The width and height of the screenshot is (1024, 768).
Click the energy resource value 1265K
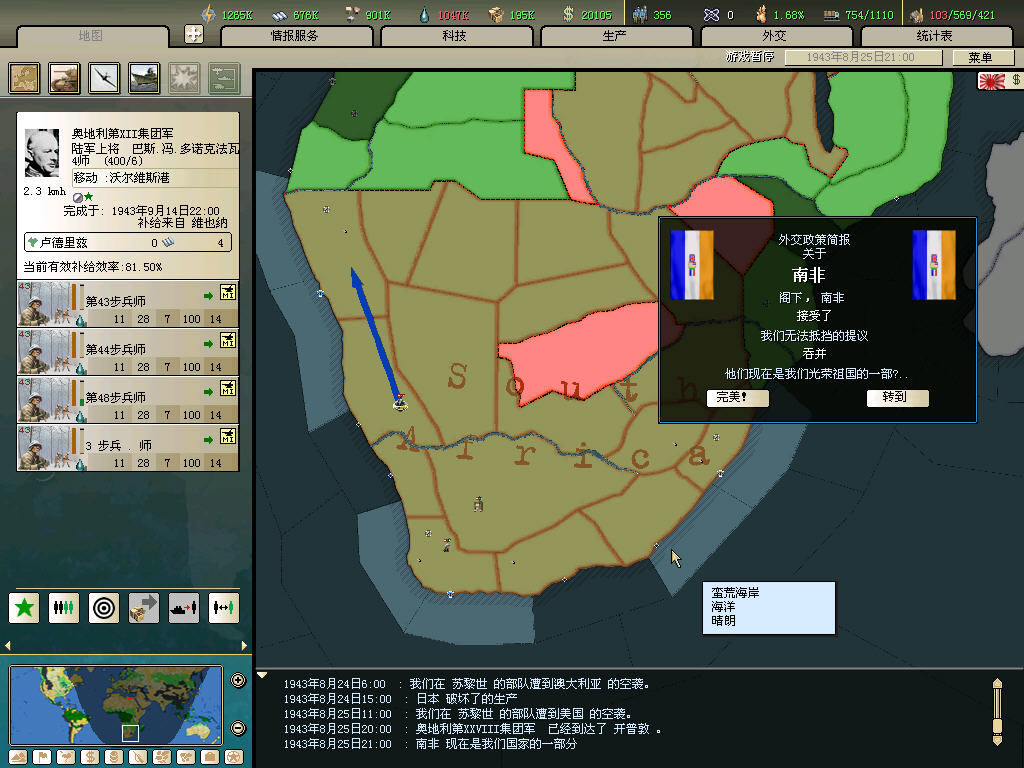click(236, 15)
